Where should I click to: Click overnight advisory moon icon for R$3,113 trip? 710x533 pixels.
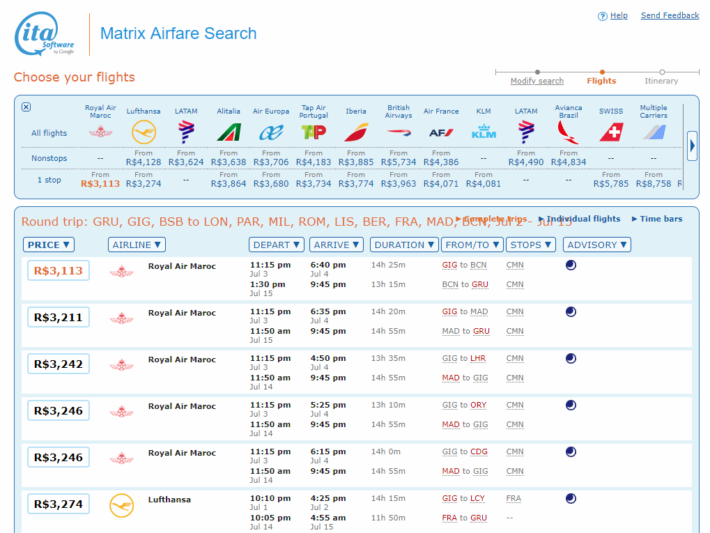coord(571,265)
